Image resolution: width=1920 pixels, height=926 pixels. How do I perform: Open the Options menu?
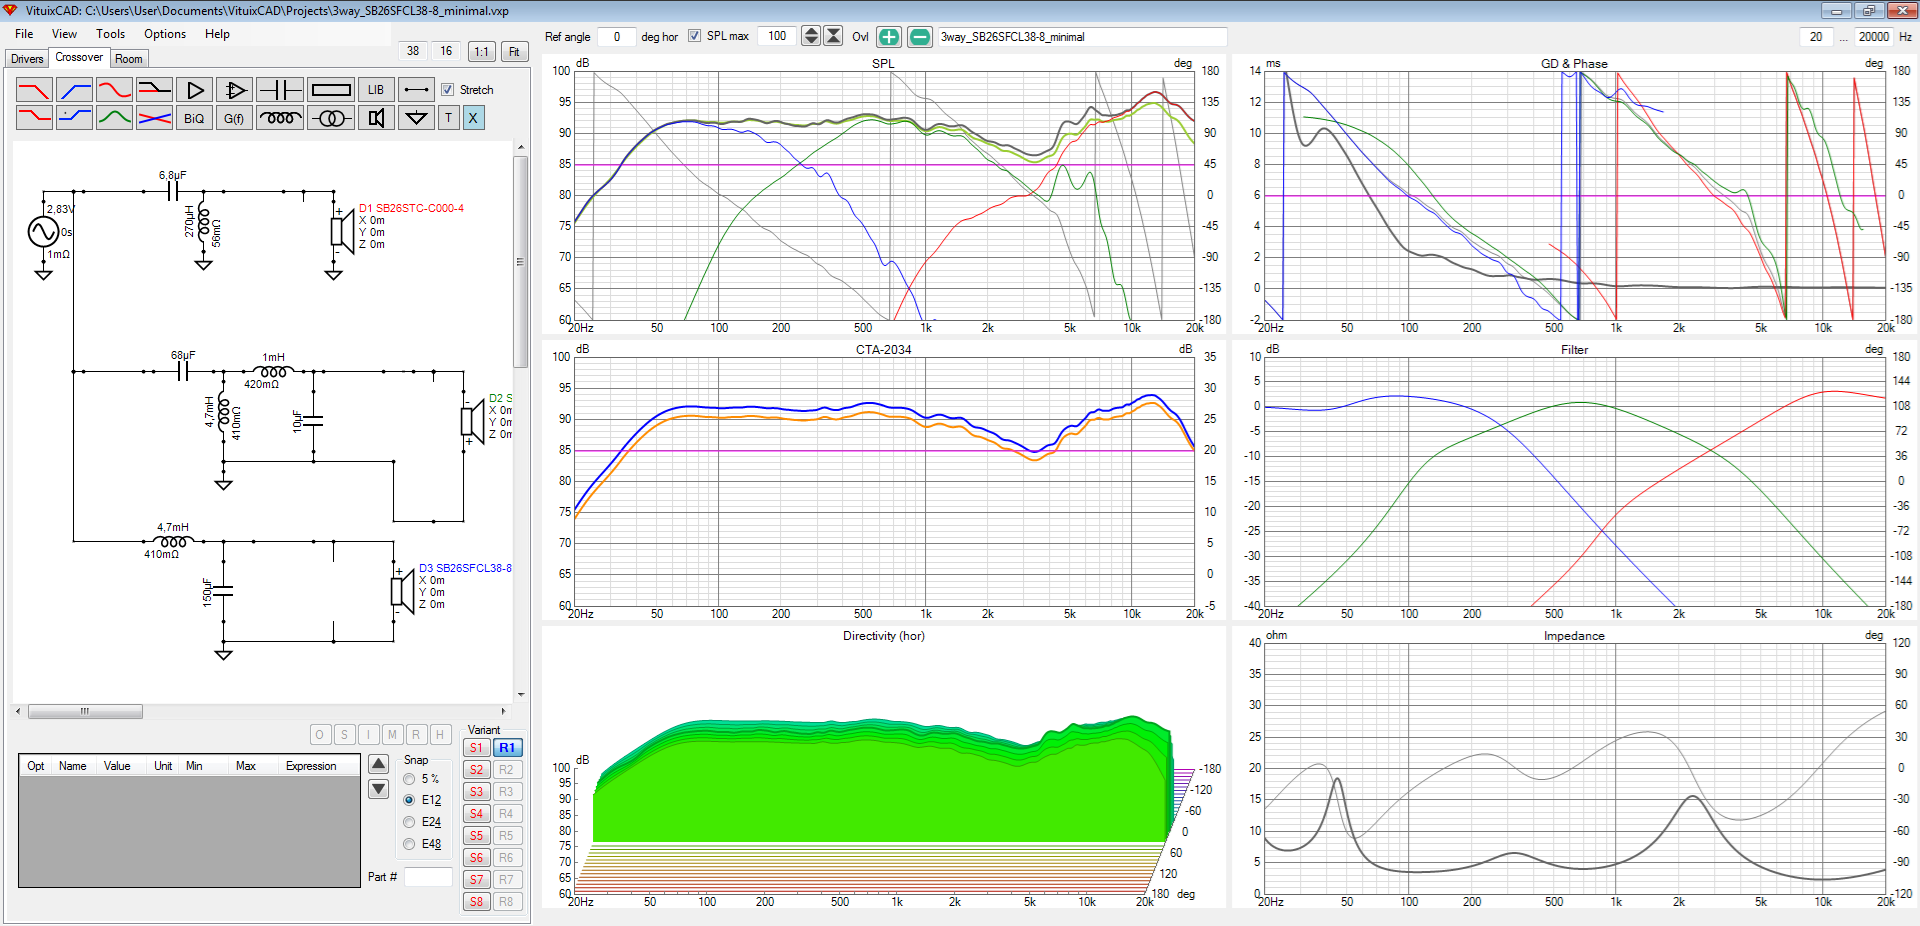click(x=165, y=34)
